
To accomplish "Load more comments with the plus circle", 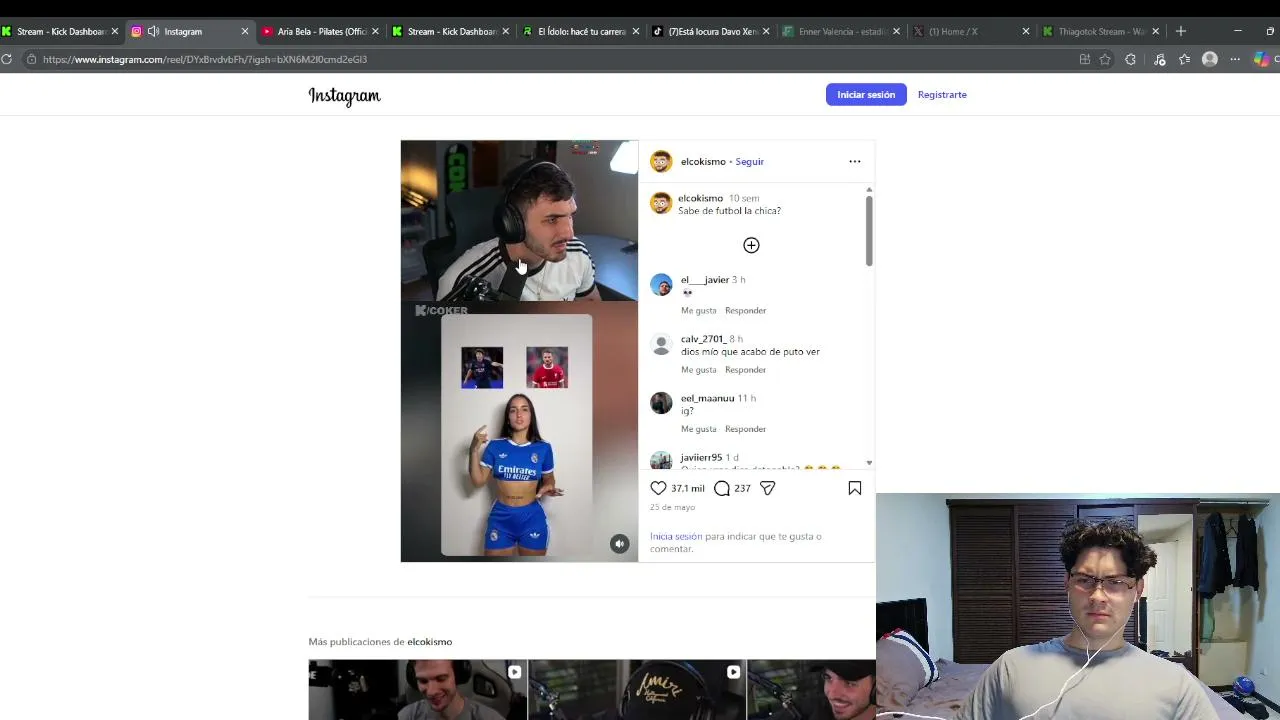I will tap(751, 245).
